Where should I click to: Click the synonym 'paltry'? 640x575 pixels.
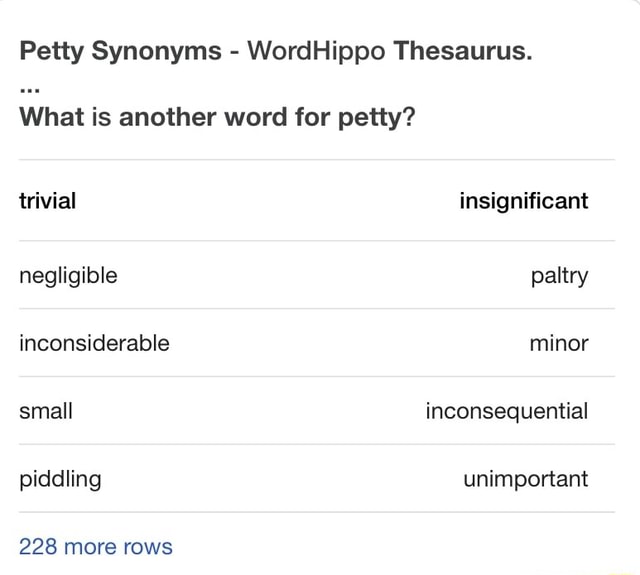tap(559, 275)
